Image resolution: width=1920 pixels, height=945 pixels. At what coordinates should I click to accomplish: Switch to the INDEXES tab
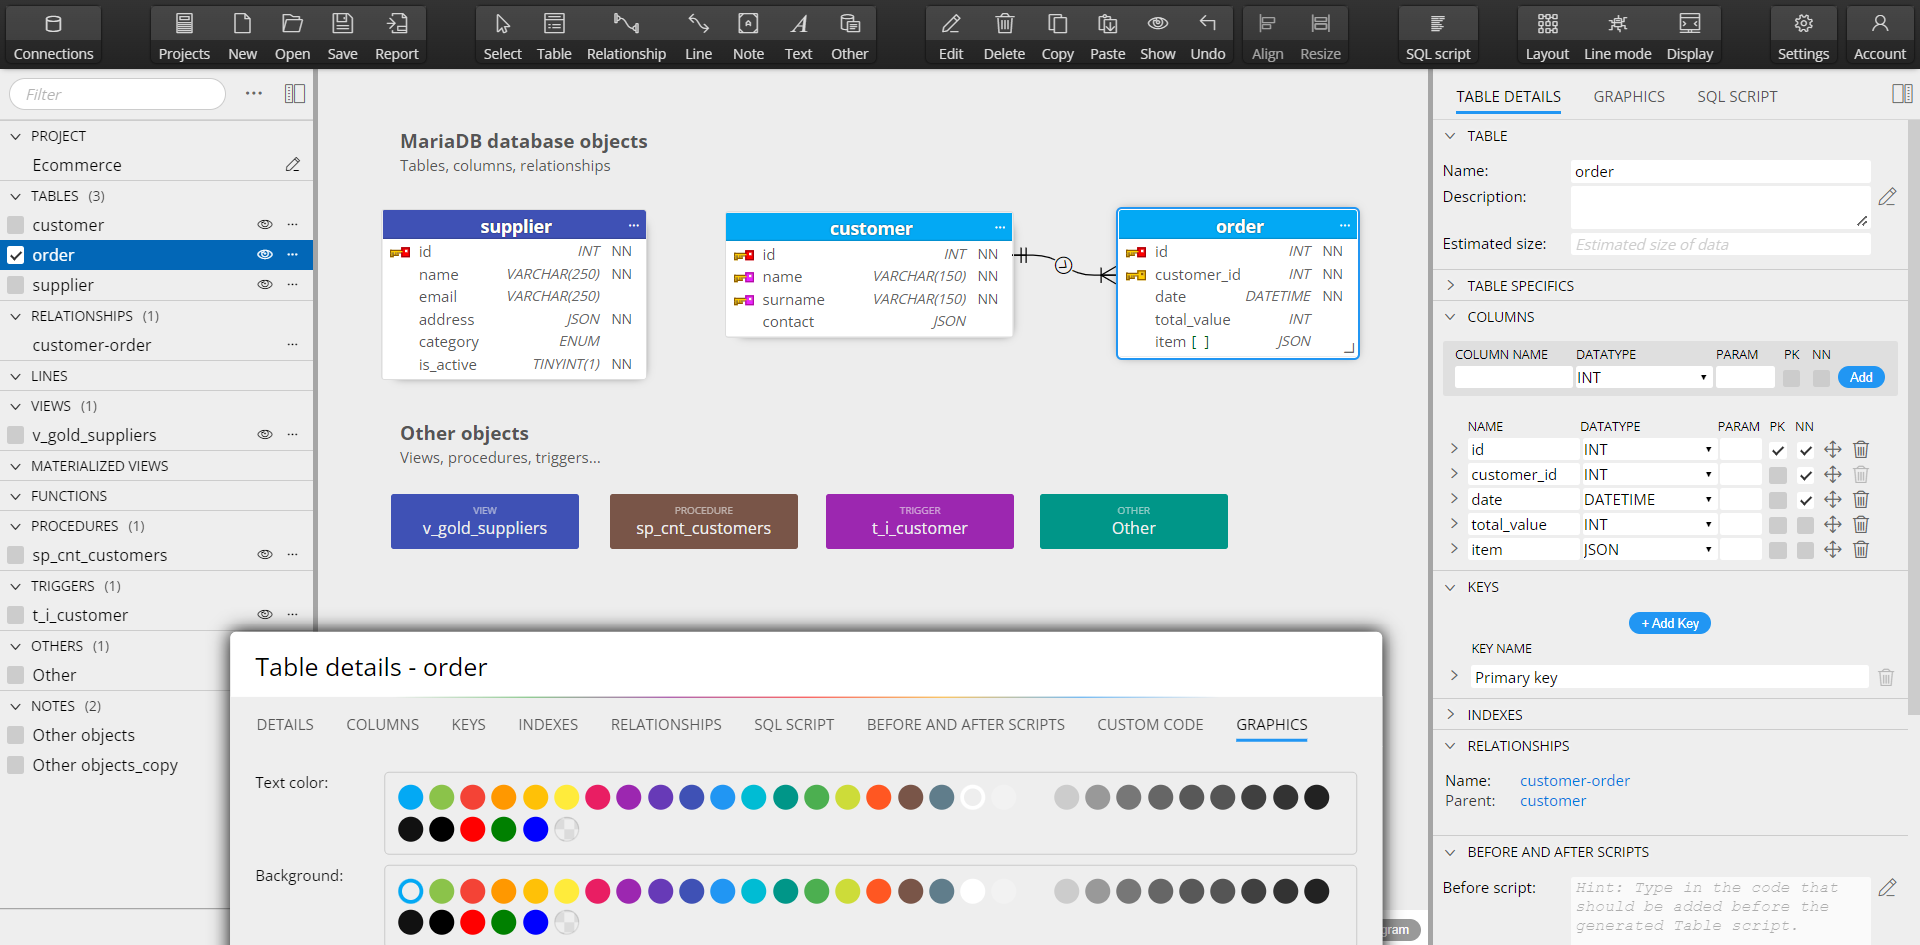548,725
